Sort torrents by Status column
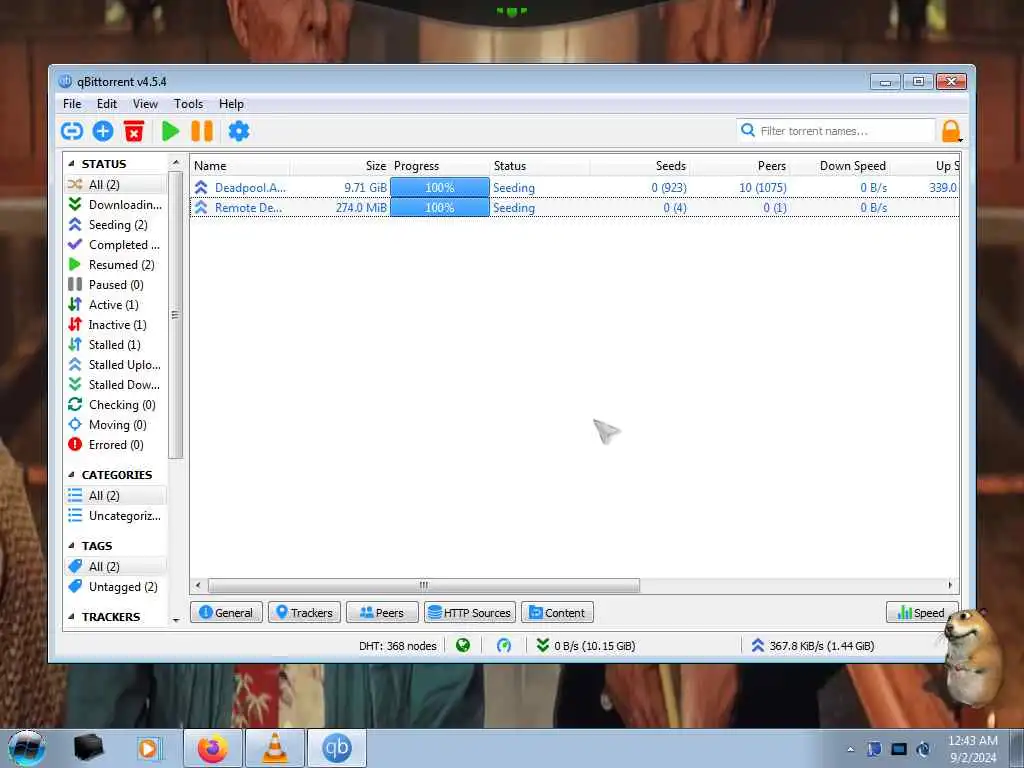This screenshot has height=768, width=1024. tap(539, 166)
